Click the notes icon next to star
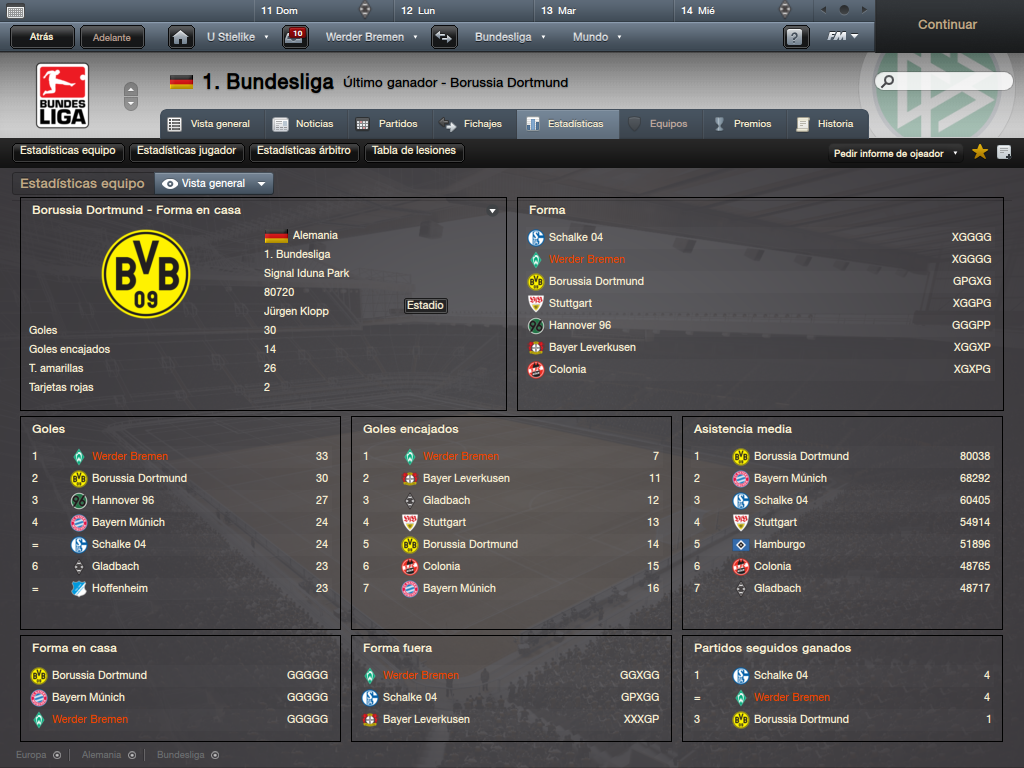The height and width of the screenshot is (768, 1024). click(x=1004, y=152)
